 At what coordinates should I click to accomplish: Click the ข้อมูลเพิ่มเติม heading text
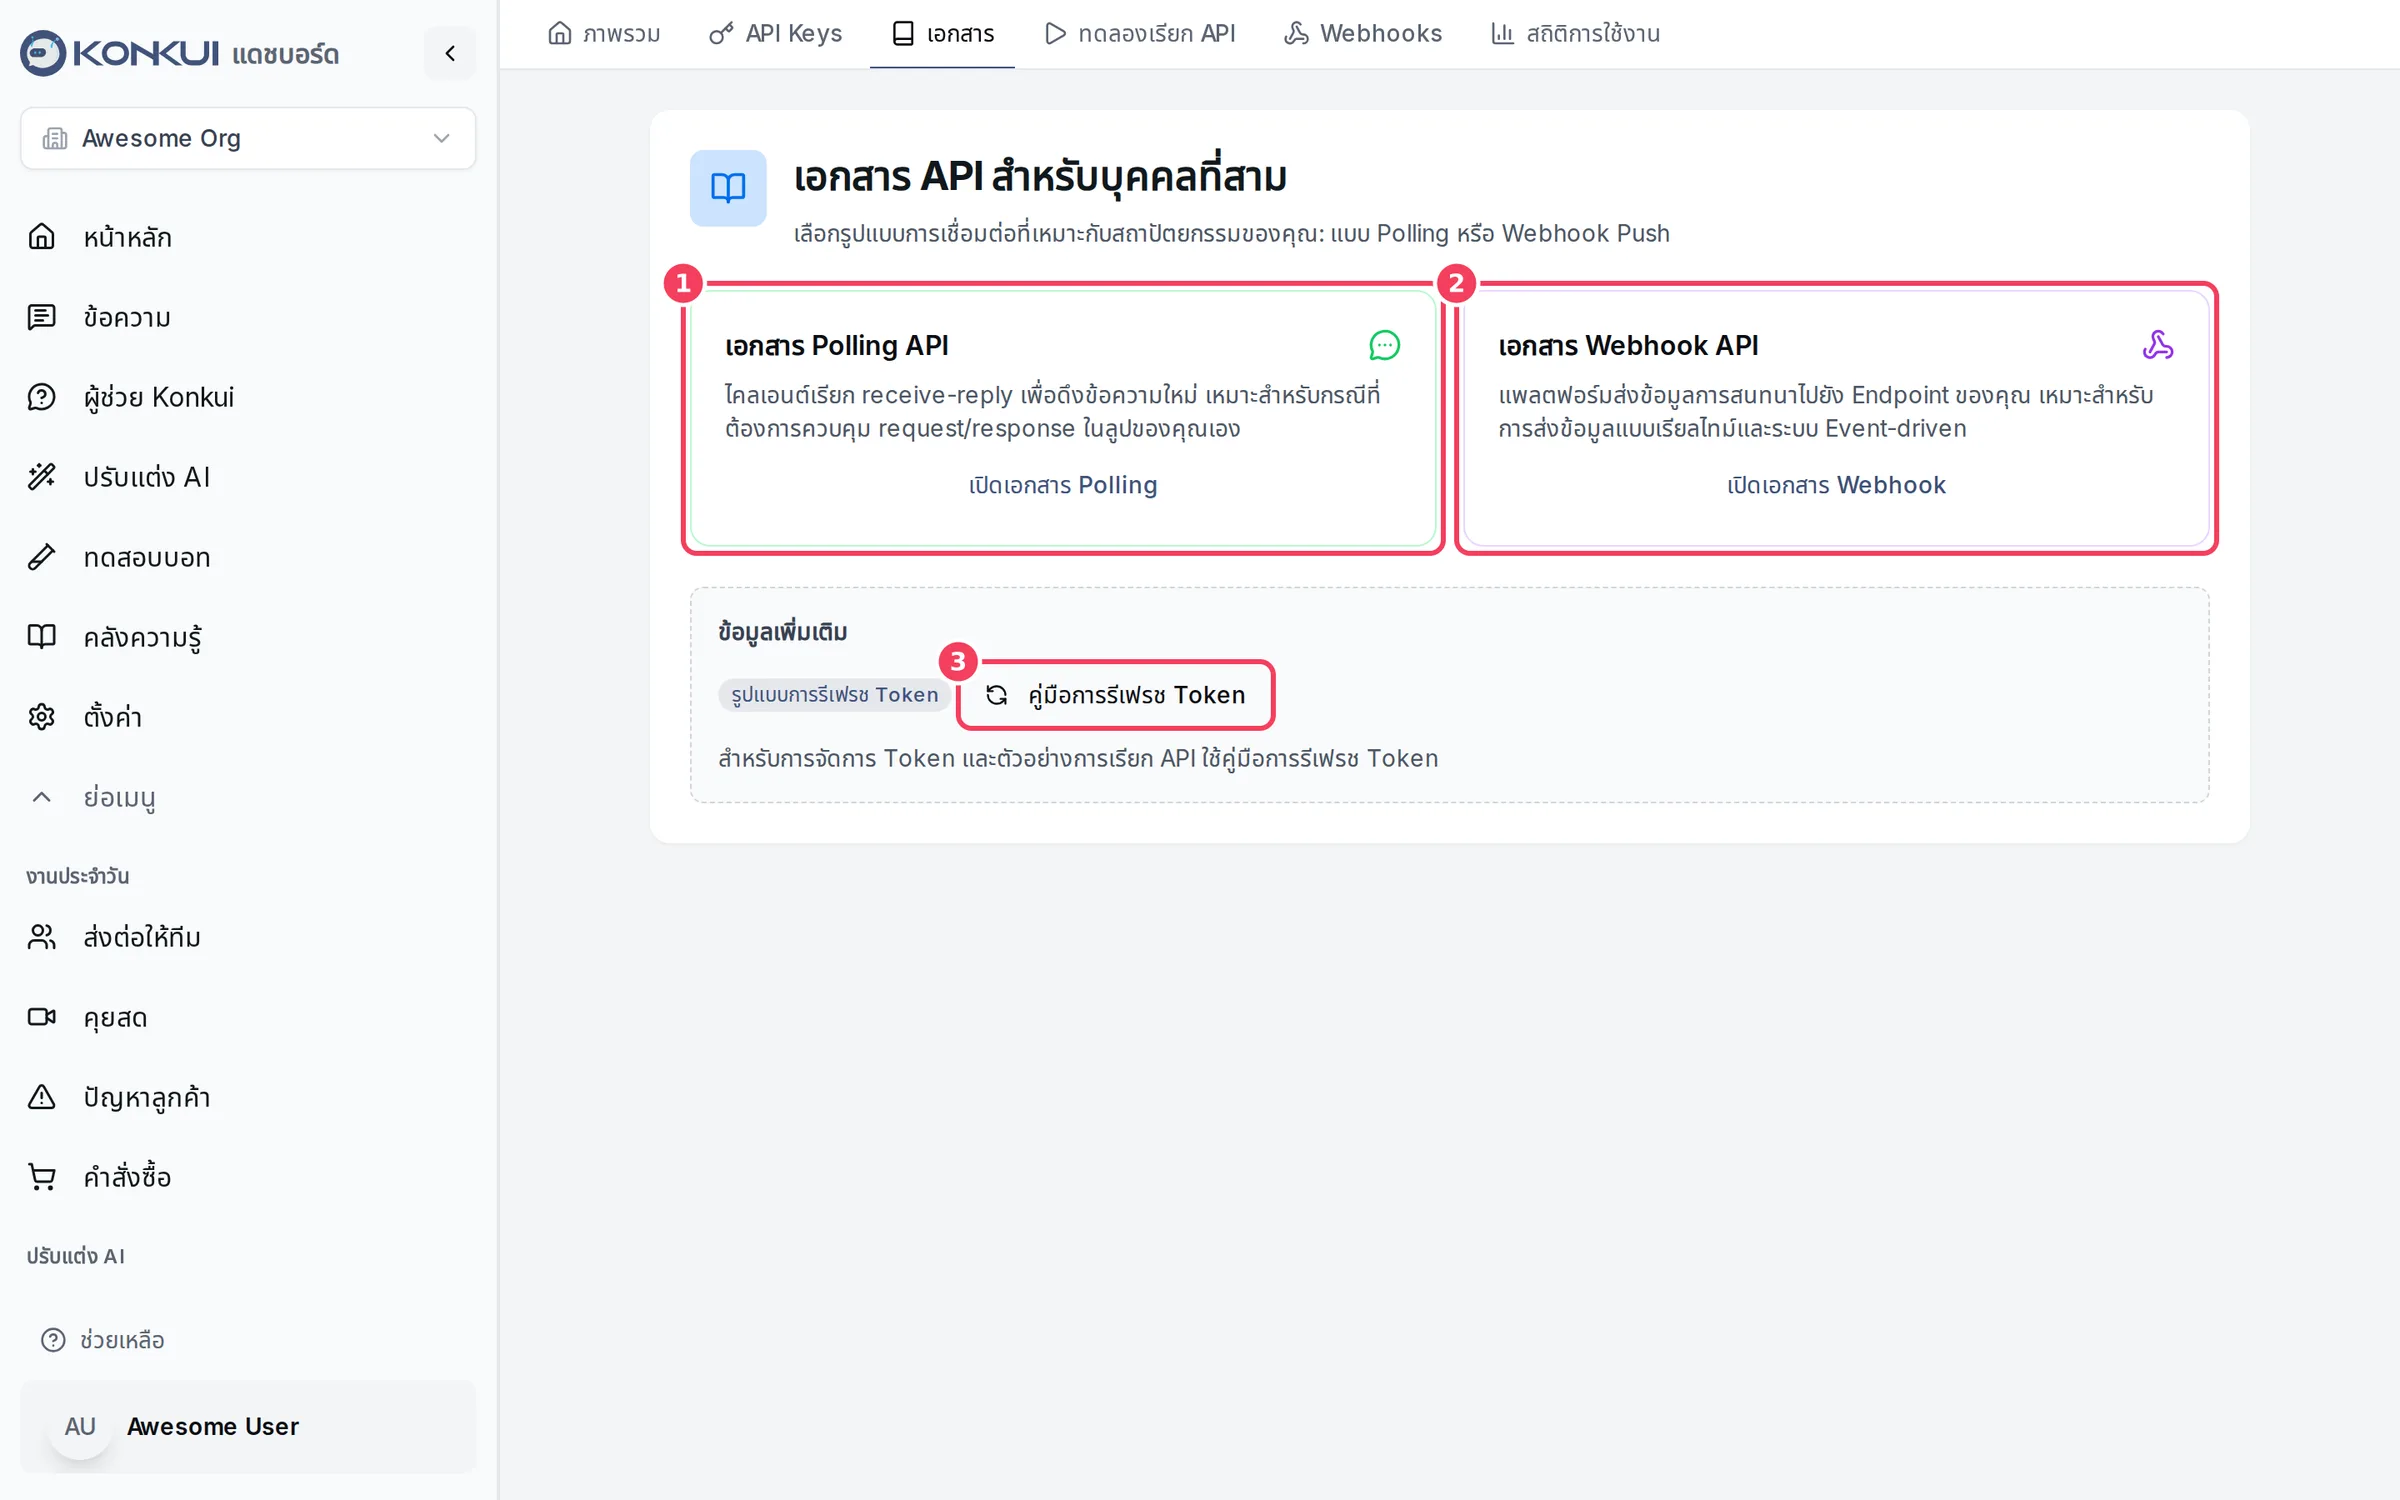783,632
